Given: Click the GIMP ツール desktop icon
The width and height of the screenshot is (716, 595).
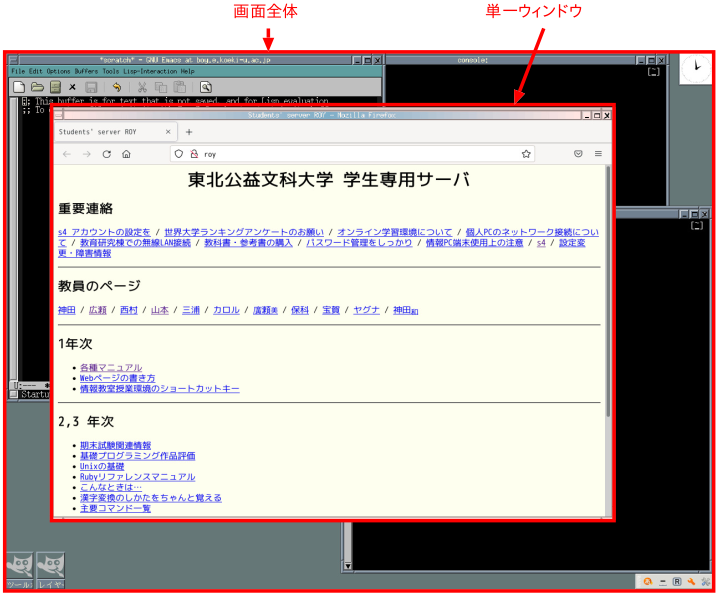Looking at the screenshot, I should pyautogui.click(x=19, y=570).
